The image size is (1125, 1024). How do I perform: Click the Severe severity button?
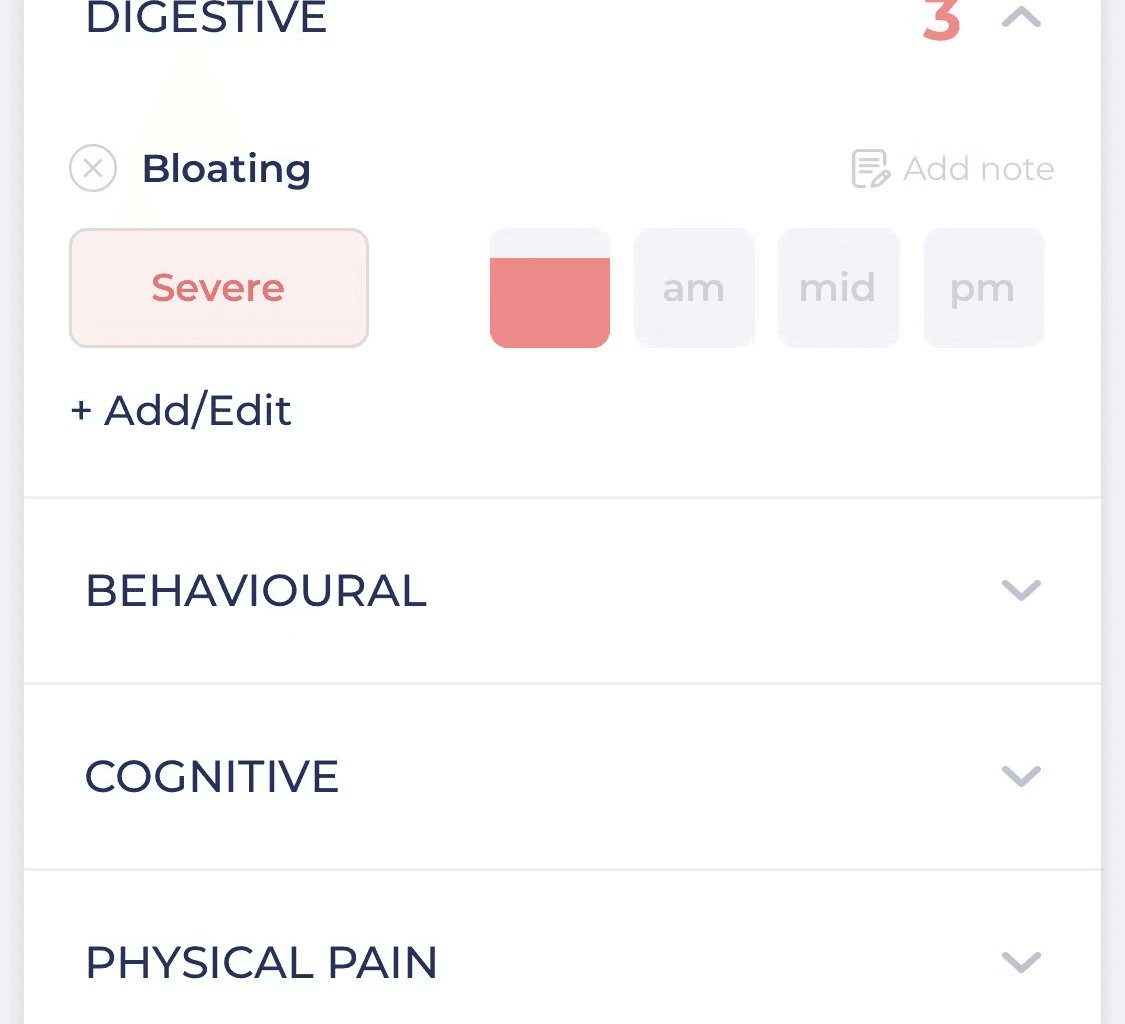click(219, 288)
